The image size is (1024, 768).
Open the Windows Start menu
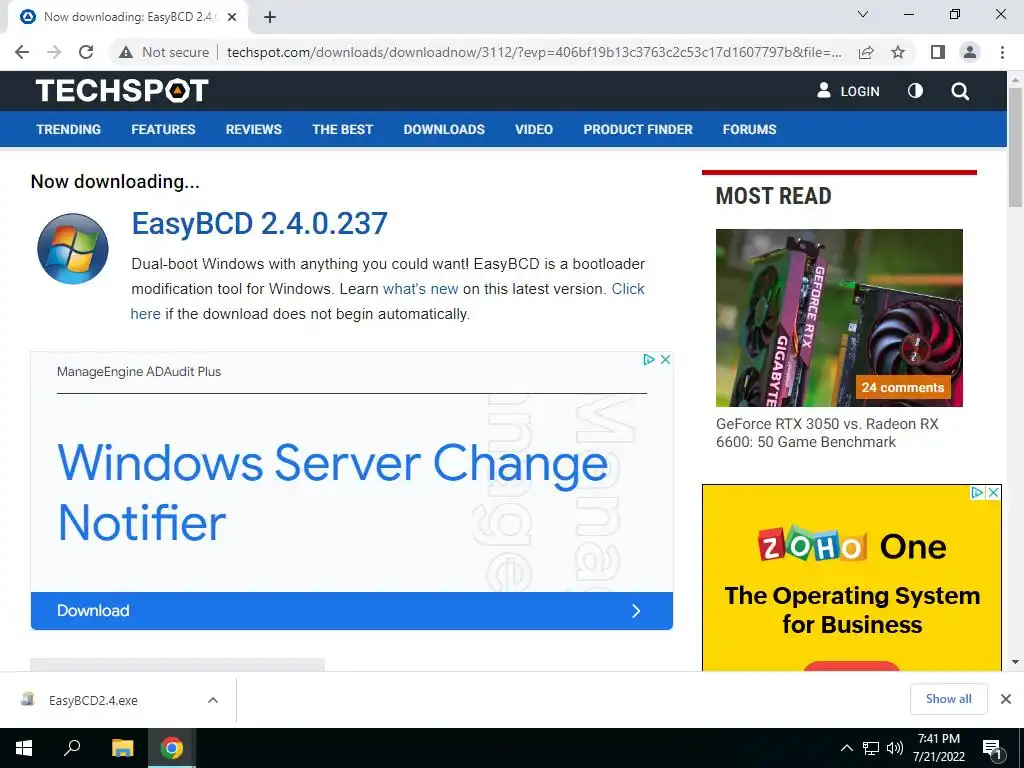(x=24, y=748)
